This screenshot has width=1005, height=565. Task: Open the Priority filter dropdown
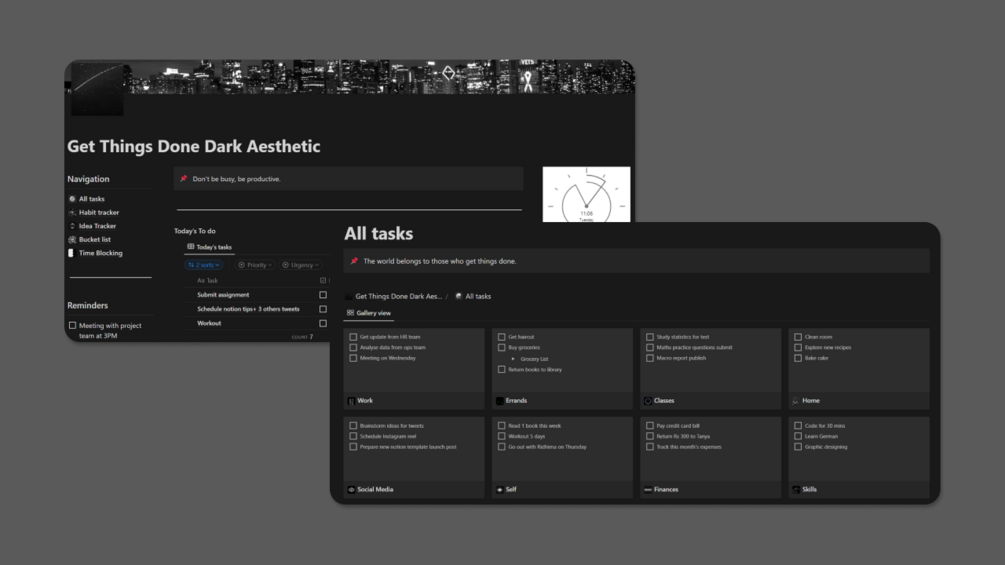[x=255, y=265]
